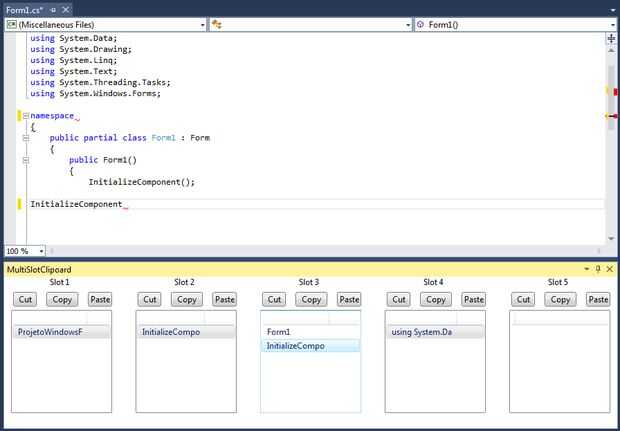Click Paste button under Slot 4
The height and width of the screenshot is (431, 620).
[x=474, y=299]
